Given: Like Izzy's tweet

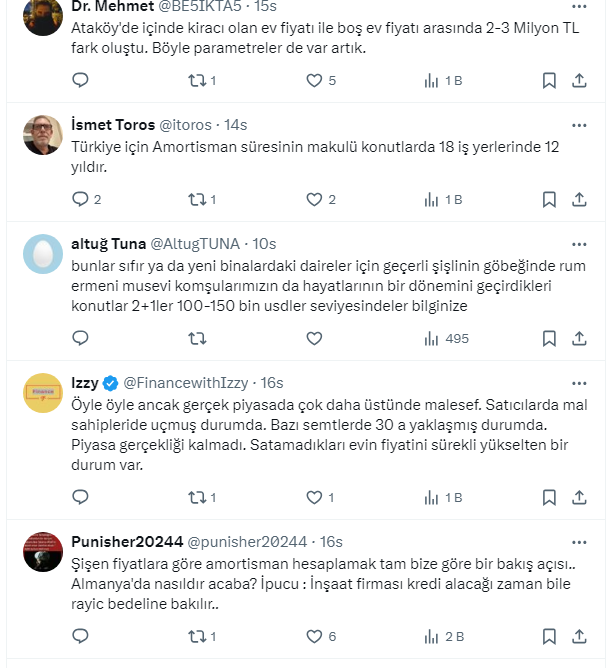Looking at the screenshot, I should point(314,496).
